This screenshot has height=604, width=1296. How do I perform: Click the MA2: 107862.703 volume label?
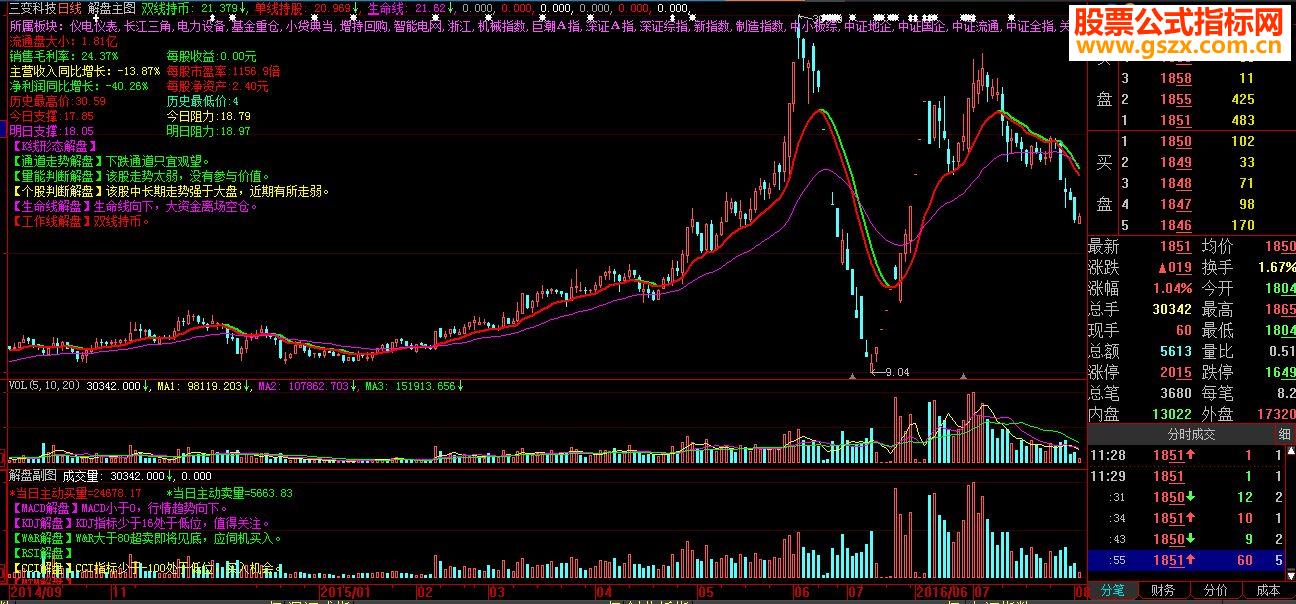pos(305,385)
